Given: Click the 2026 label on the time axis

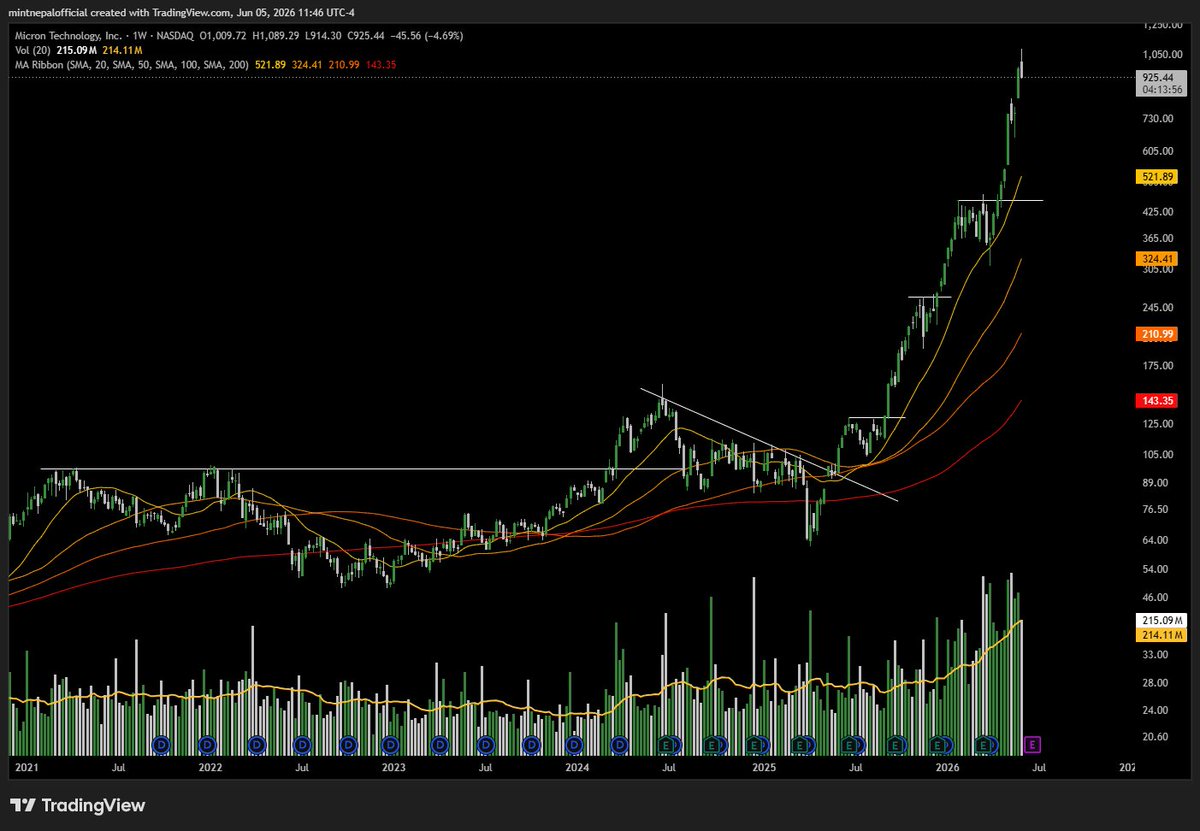Looking at the screenshot, I should tap(947, 768).
